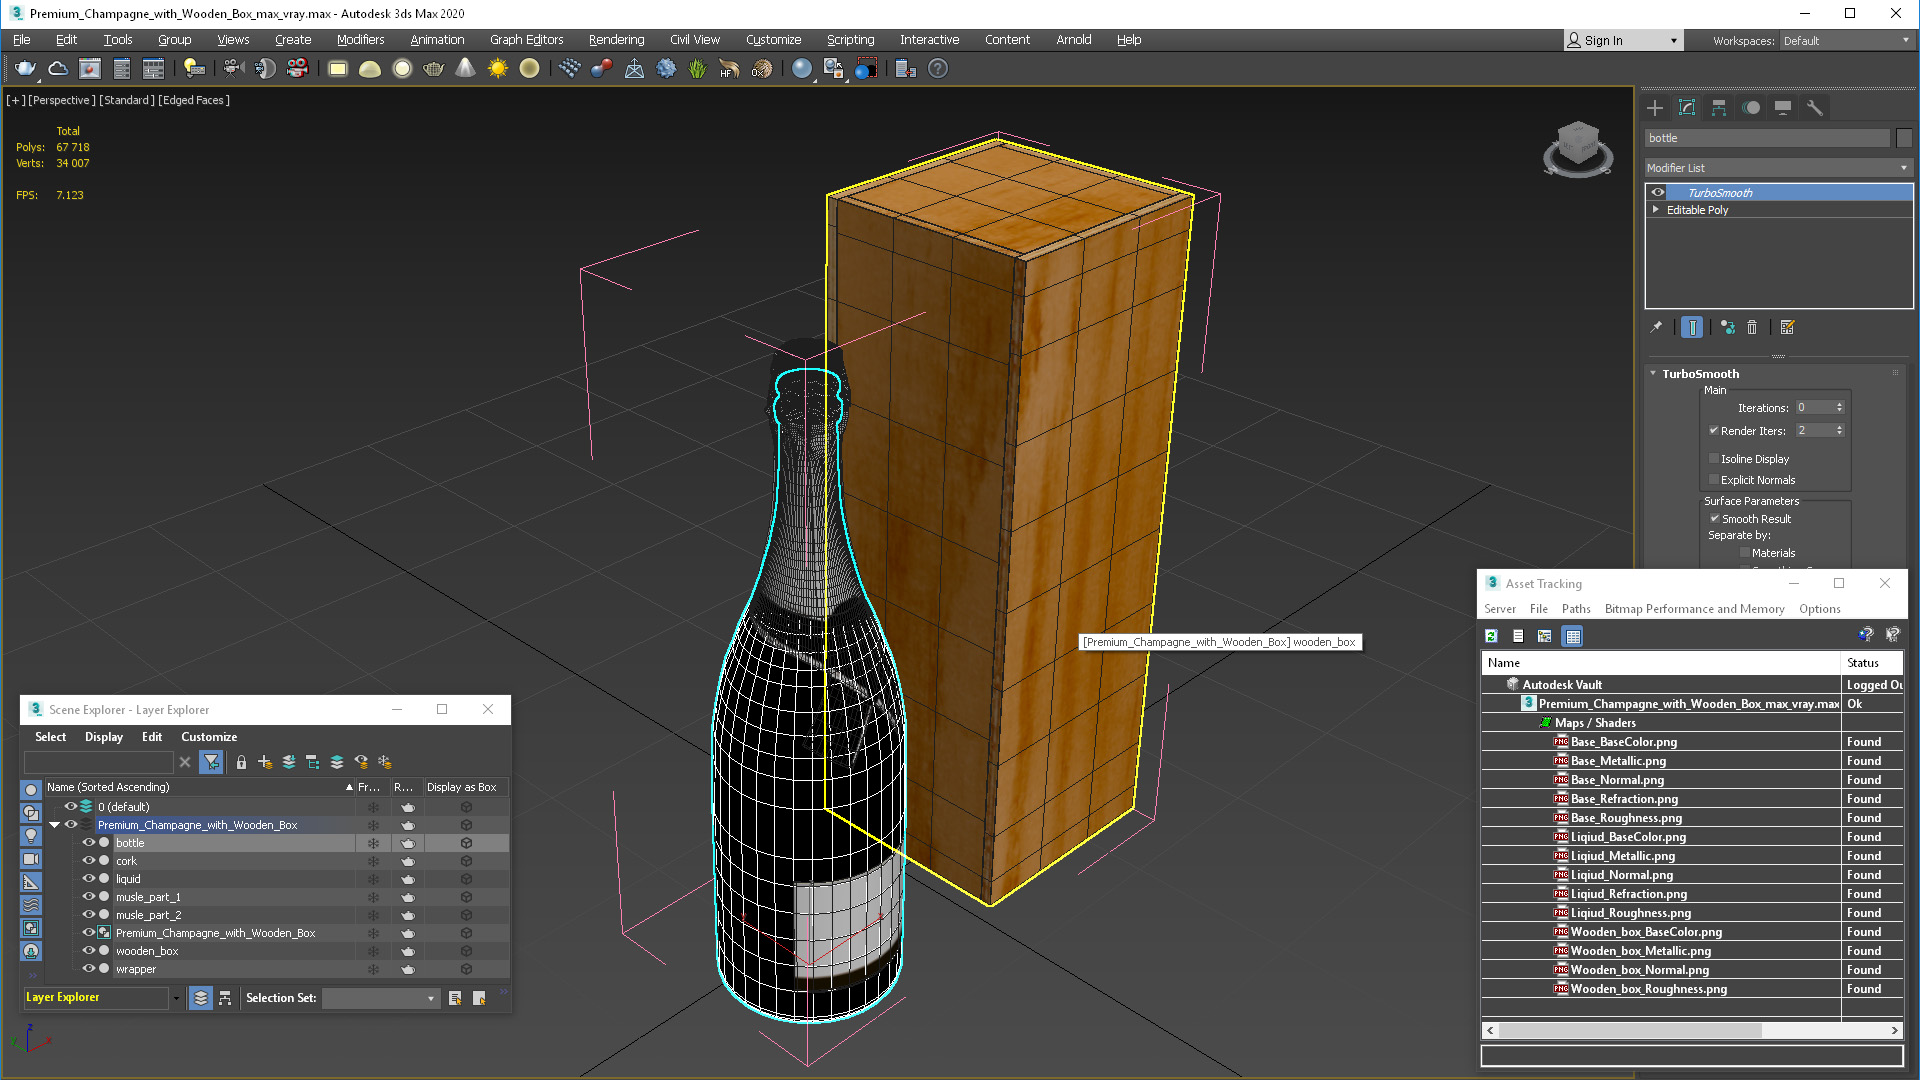Image resolution: width=1920 pixels, height=1080 pixels.
Task: Select wooden_box in Layer Explorer
Action: [147, 951]
